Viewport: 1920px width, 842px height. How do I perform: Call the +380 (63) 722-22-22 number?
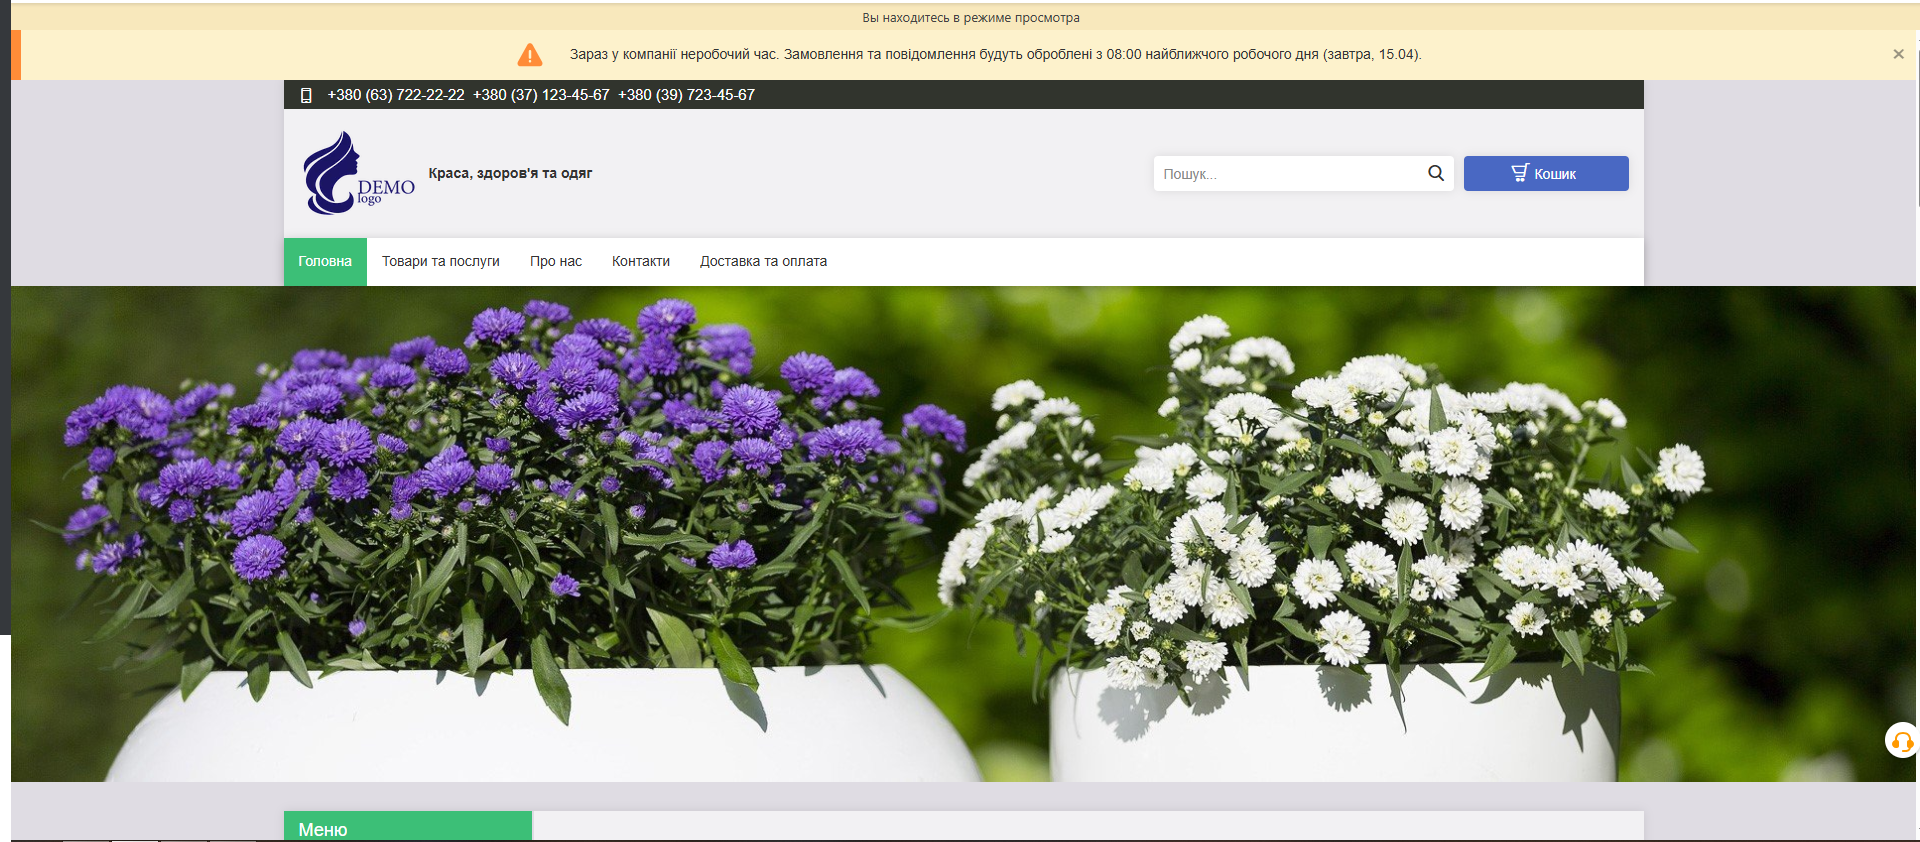pos(396,95)
